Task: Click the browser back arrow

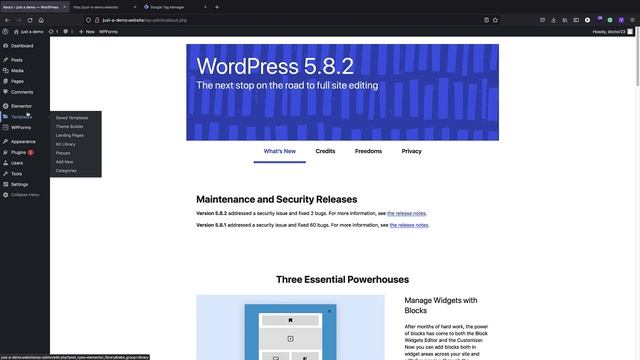Action: (x=7, y=20)
